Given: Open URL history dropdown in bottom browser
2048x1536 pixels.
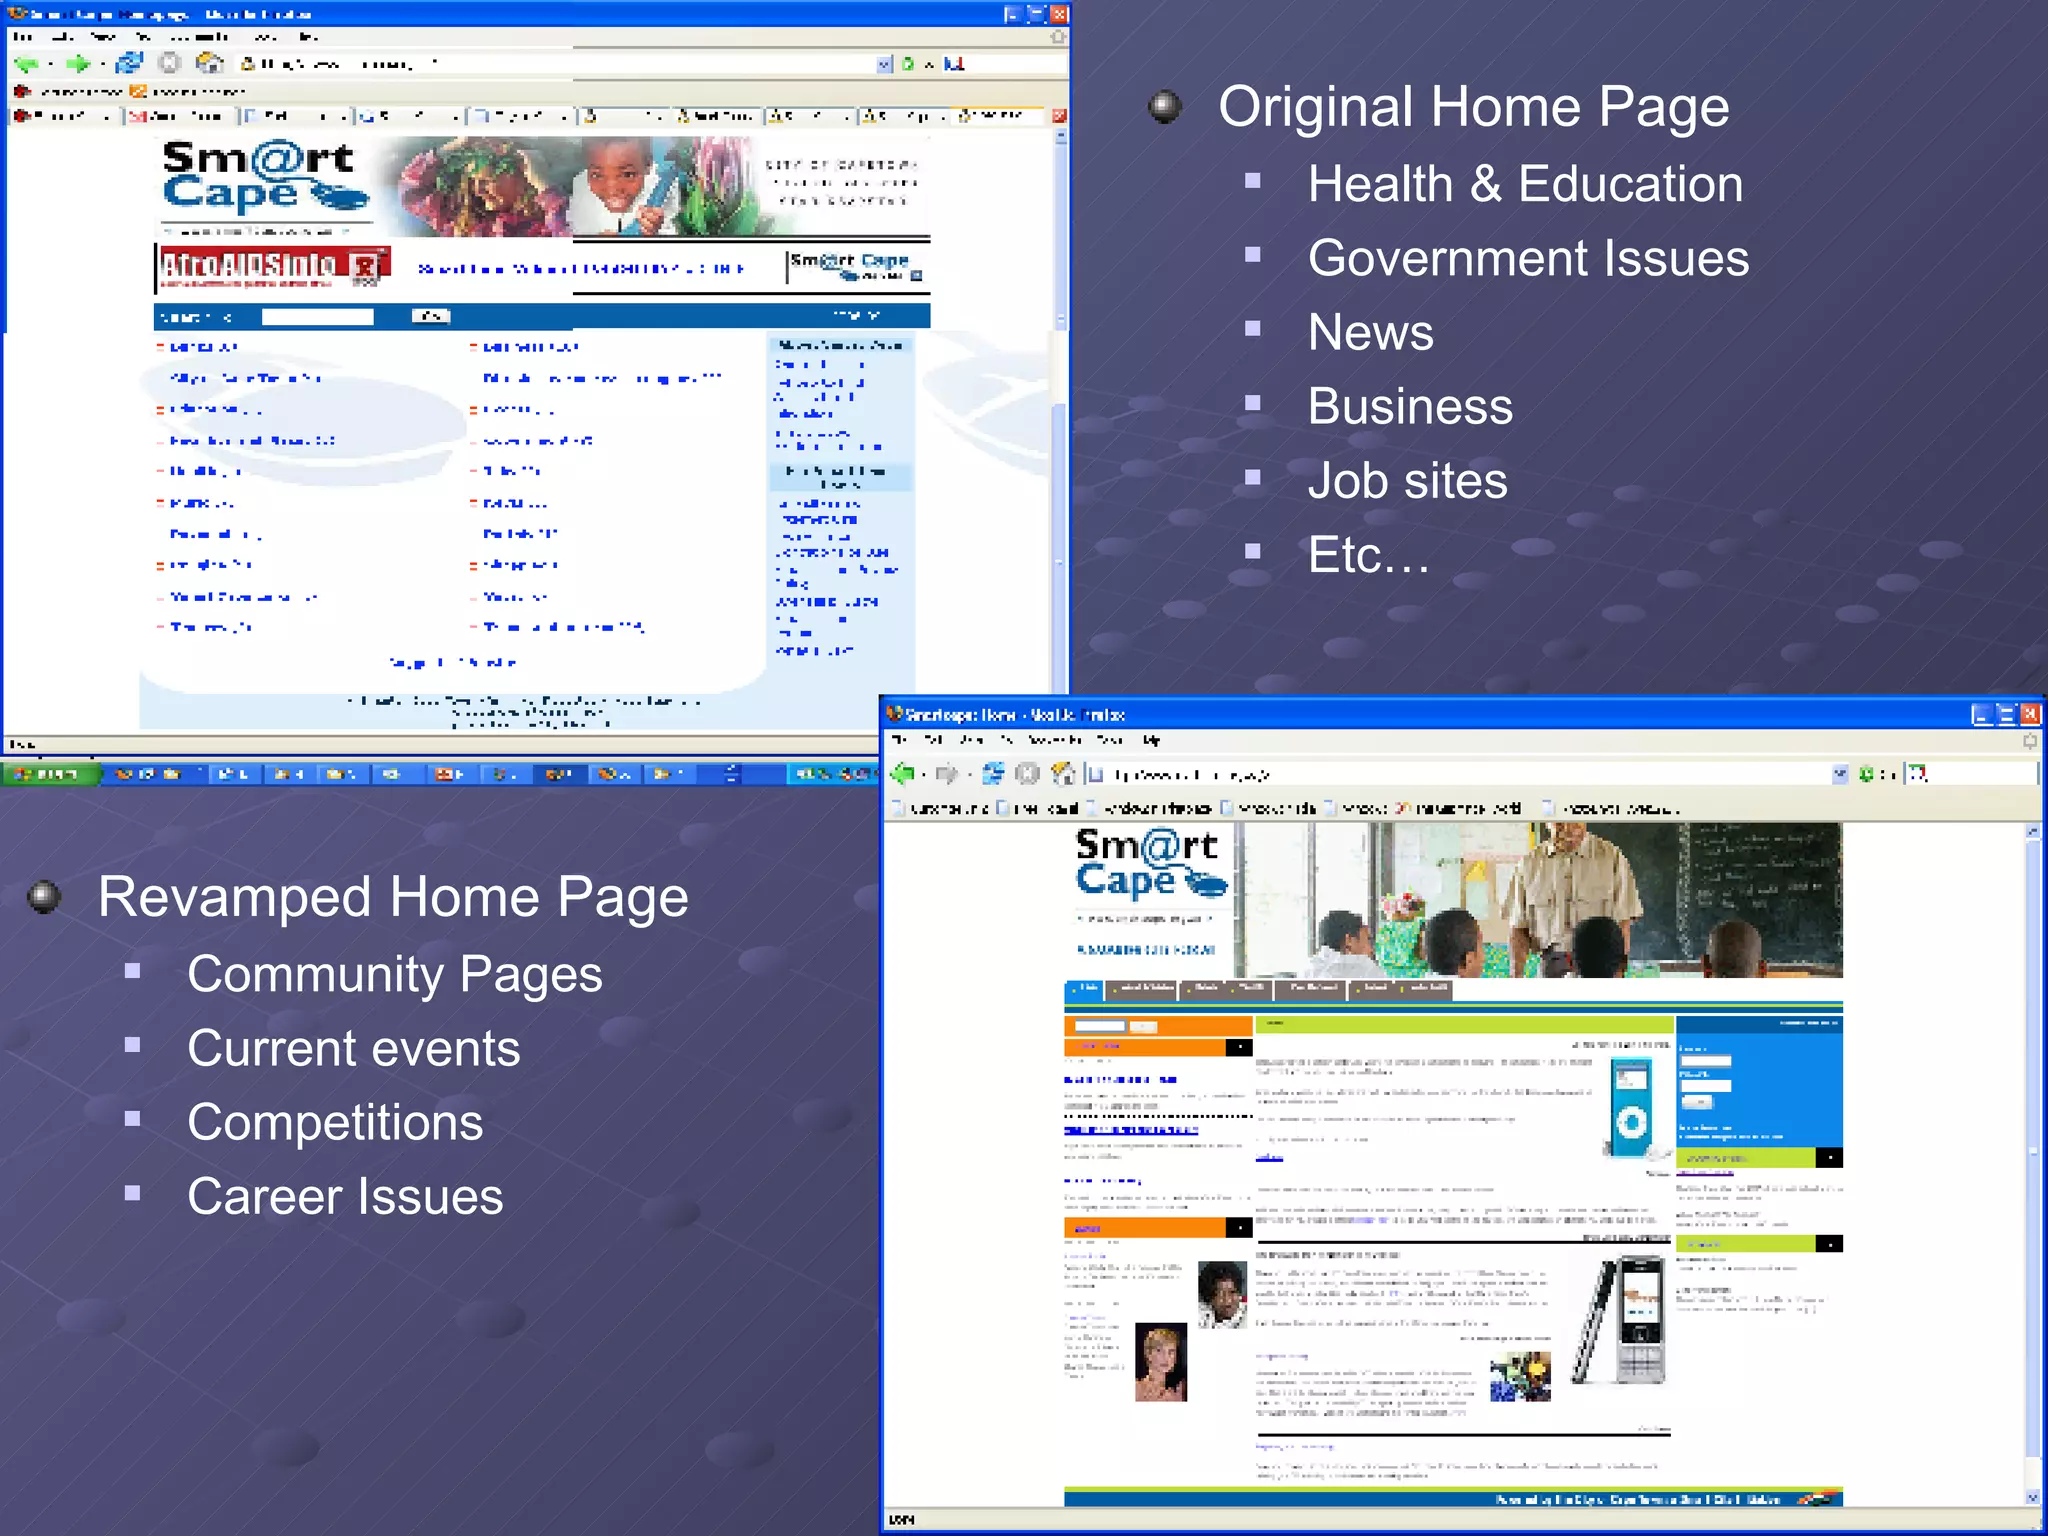Looking at the screenshot, I should (1840, 774).
